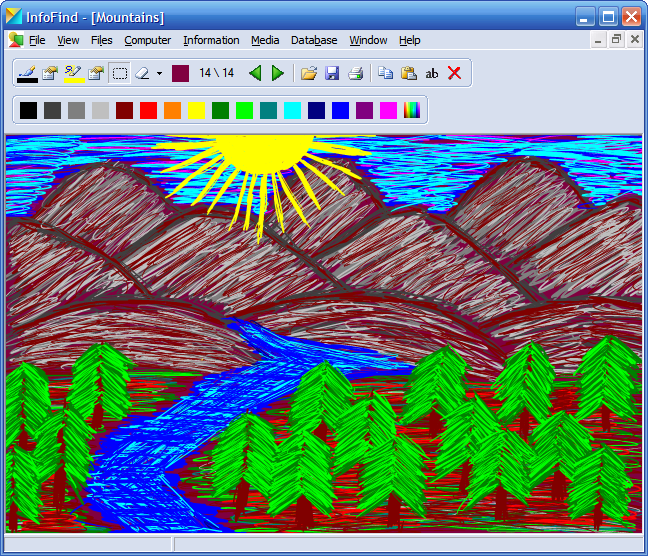Screen dimensions: 648x556
Task: Click the yellow sun in the drawing
Action: [264, 153]
